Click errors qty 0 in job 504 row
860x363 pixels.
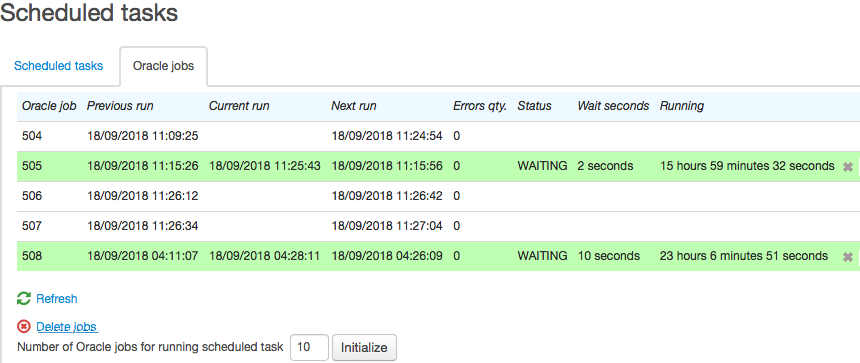(456, 136)
